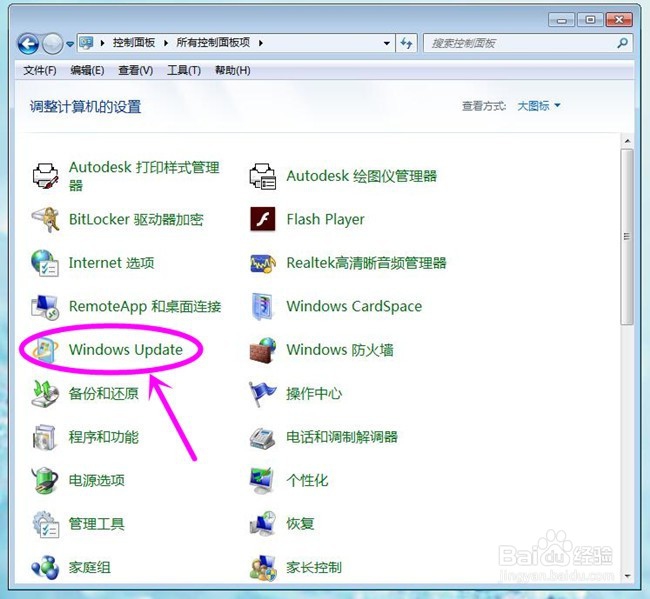Open the 大图标 view mode dropdown
Viewport: 650px width, 599px height.
click(x=538, y=106)
